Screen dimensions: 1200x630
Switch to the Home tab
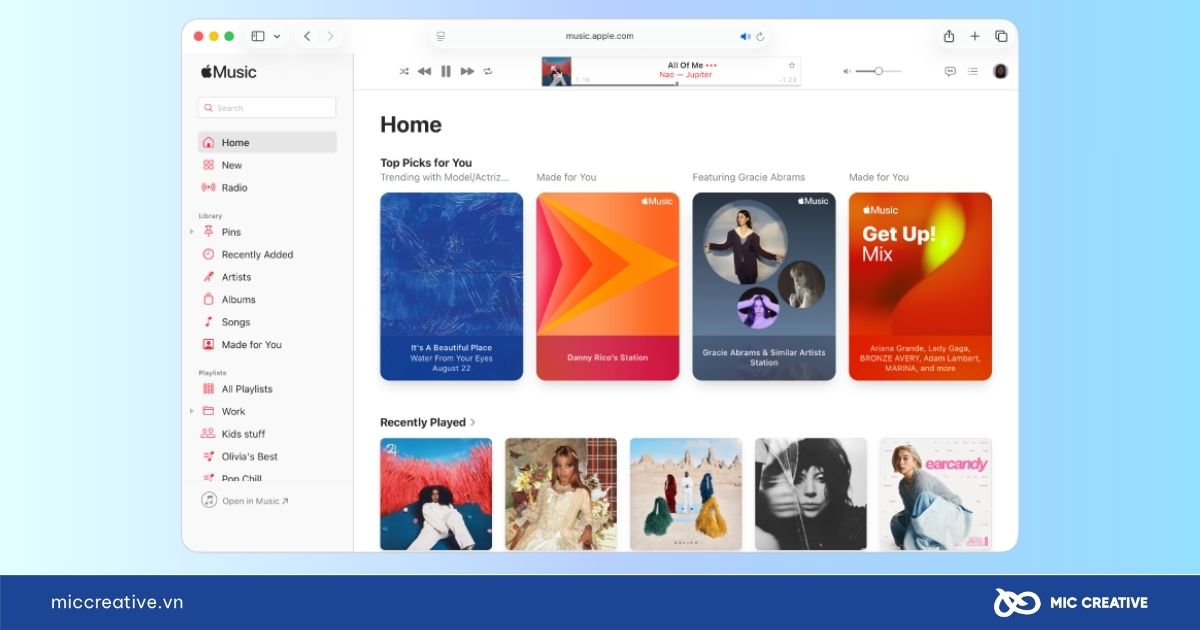234,142
